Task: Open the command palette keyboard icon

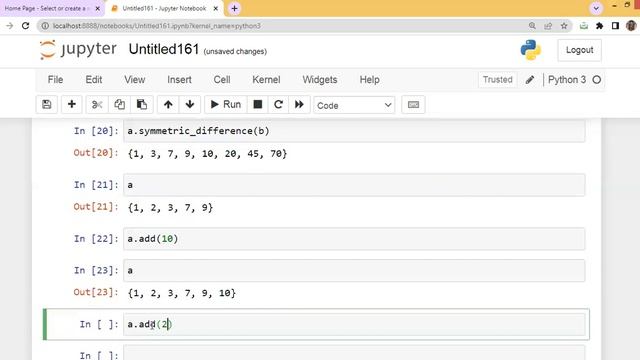Action: pyautogui.click(x=413, y=104)
